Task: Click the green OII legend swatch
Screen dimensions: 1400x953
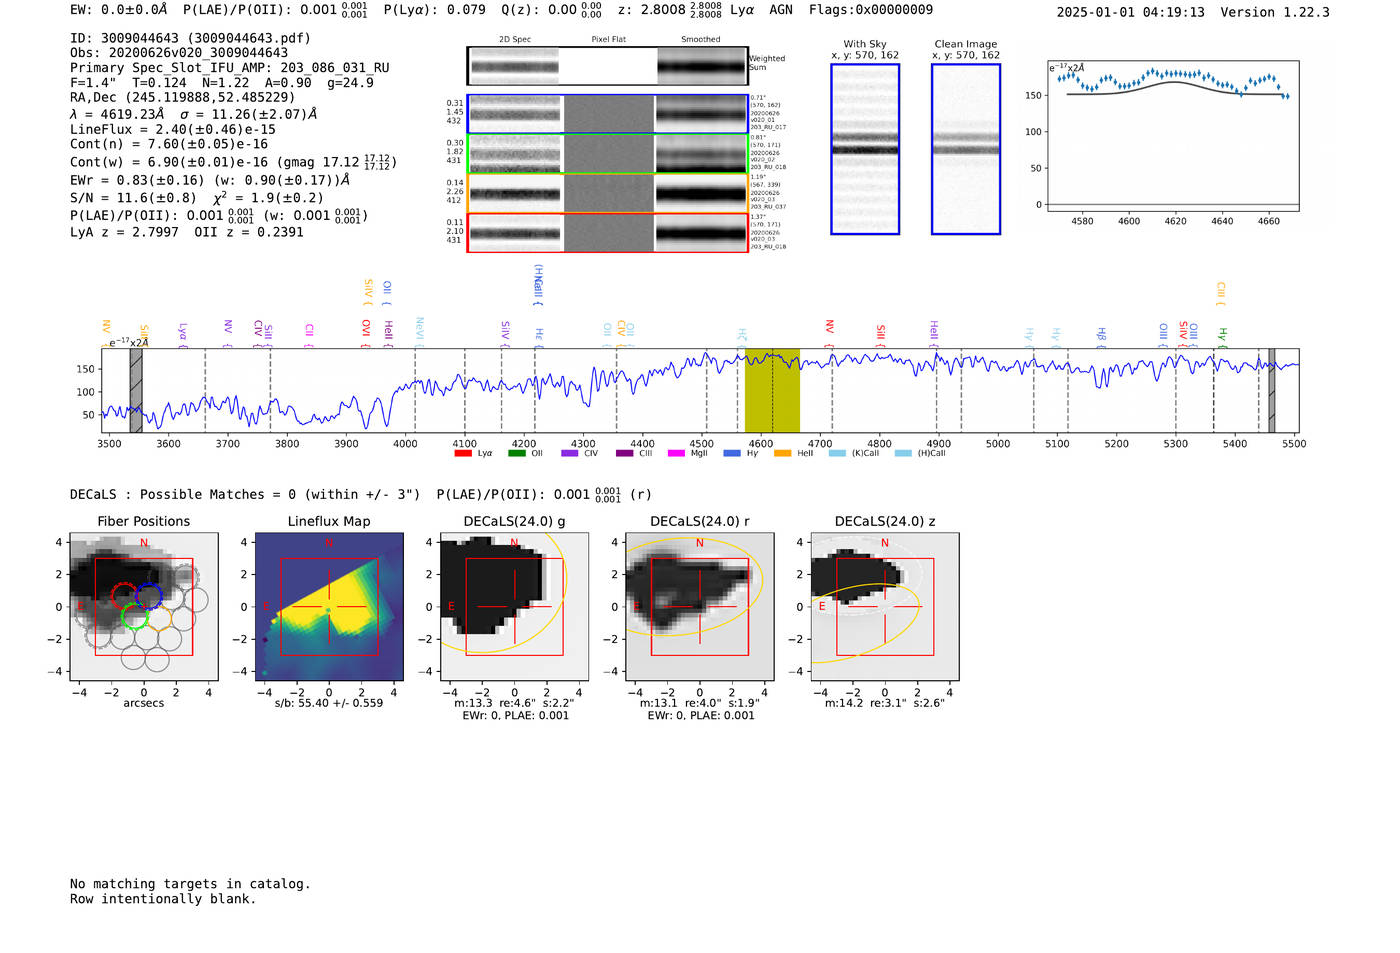Action: pos(517,454)
